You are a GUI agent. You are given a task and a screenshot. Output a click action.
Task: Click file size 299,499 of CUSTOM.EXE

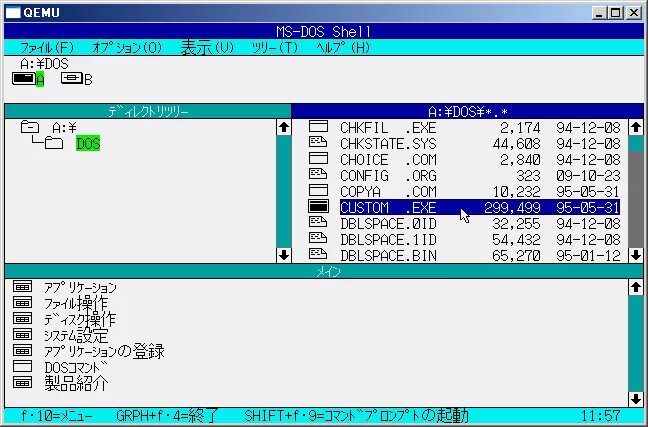point(512,208)
